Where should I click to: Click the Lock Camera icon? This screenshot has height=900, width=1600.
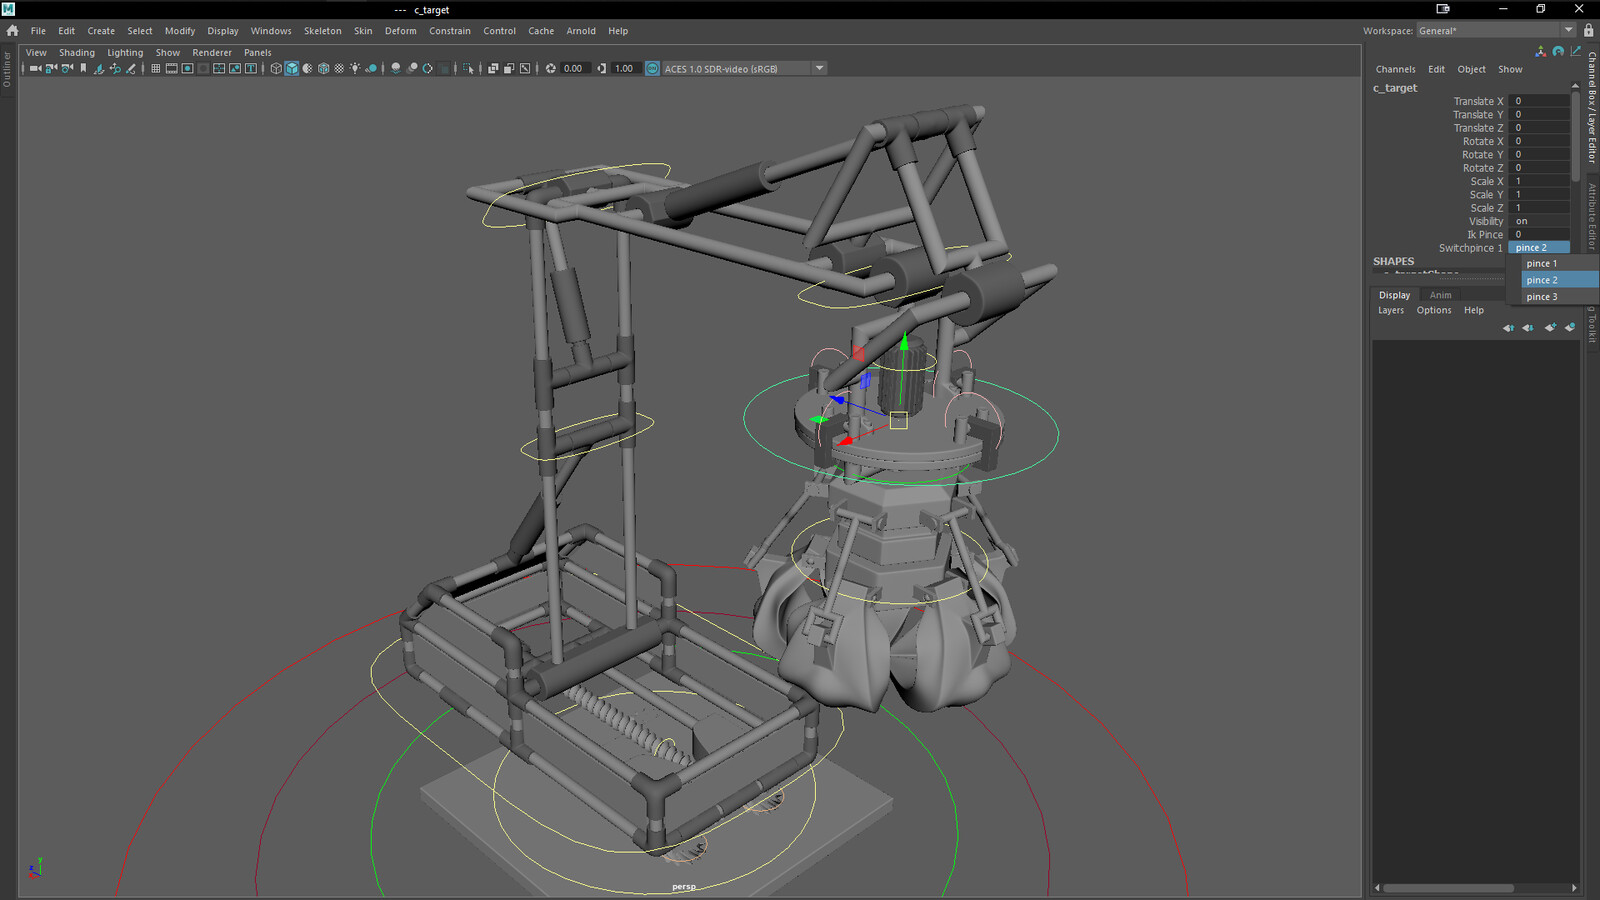[51, 68]
